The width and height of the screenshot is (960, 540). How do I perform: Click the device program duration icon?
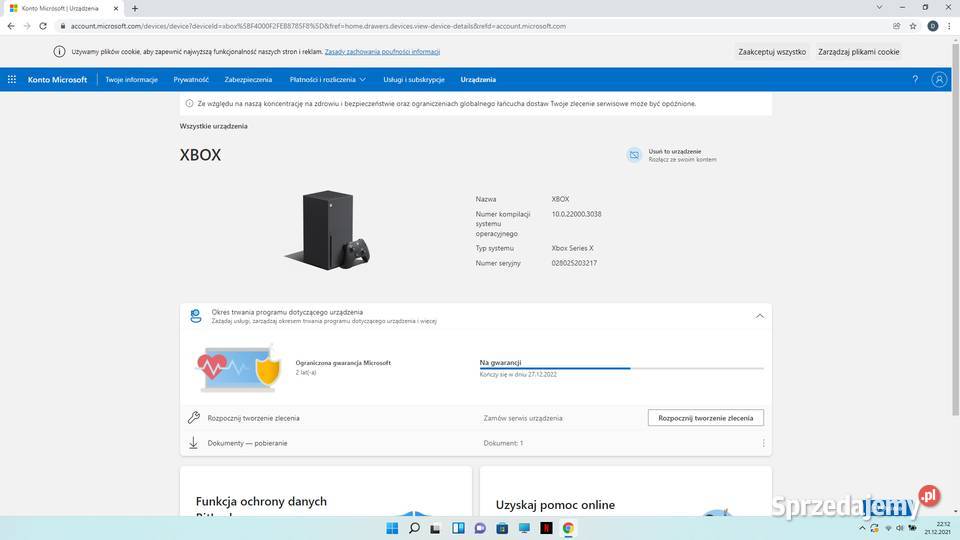[195, 316]
